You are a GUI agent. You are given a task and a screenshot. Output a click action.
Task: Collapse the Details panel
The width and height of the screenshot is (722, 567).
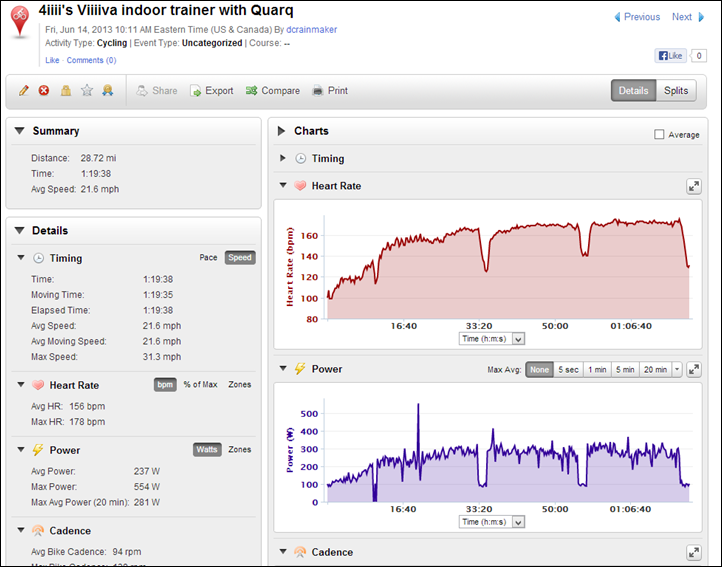19,230
